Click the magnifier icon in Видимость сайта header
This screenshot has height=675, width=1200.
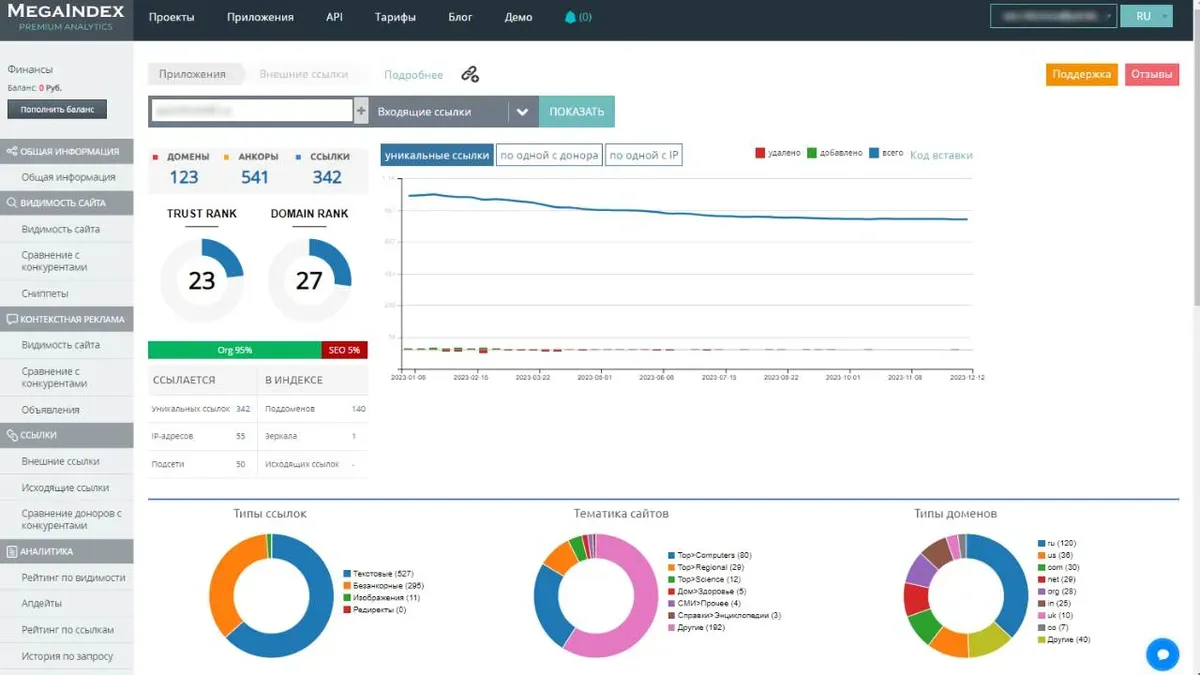(x=12, y=203)
